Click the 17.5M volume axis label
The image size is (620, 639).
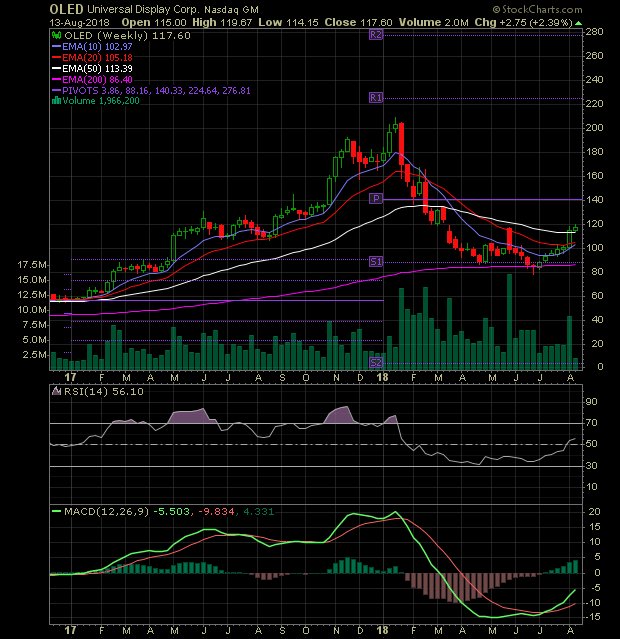click(x=32, y=265)
